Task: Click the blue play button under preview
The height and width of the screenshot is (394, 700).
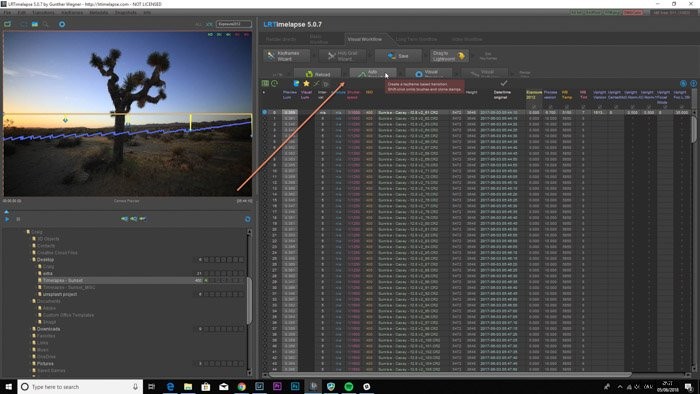Action: [x=7, y=219]
